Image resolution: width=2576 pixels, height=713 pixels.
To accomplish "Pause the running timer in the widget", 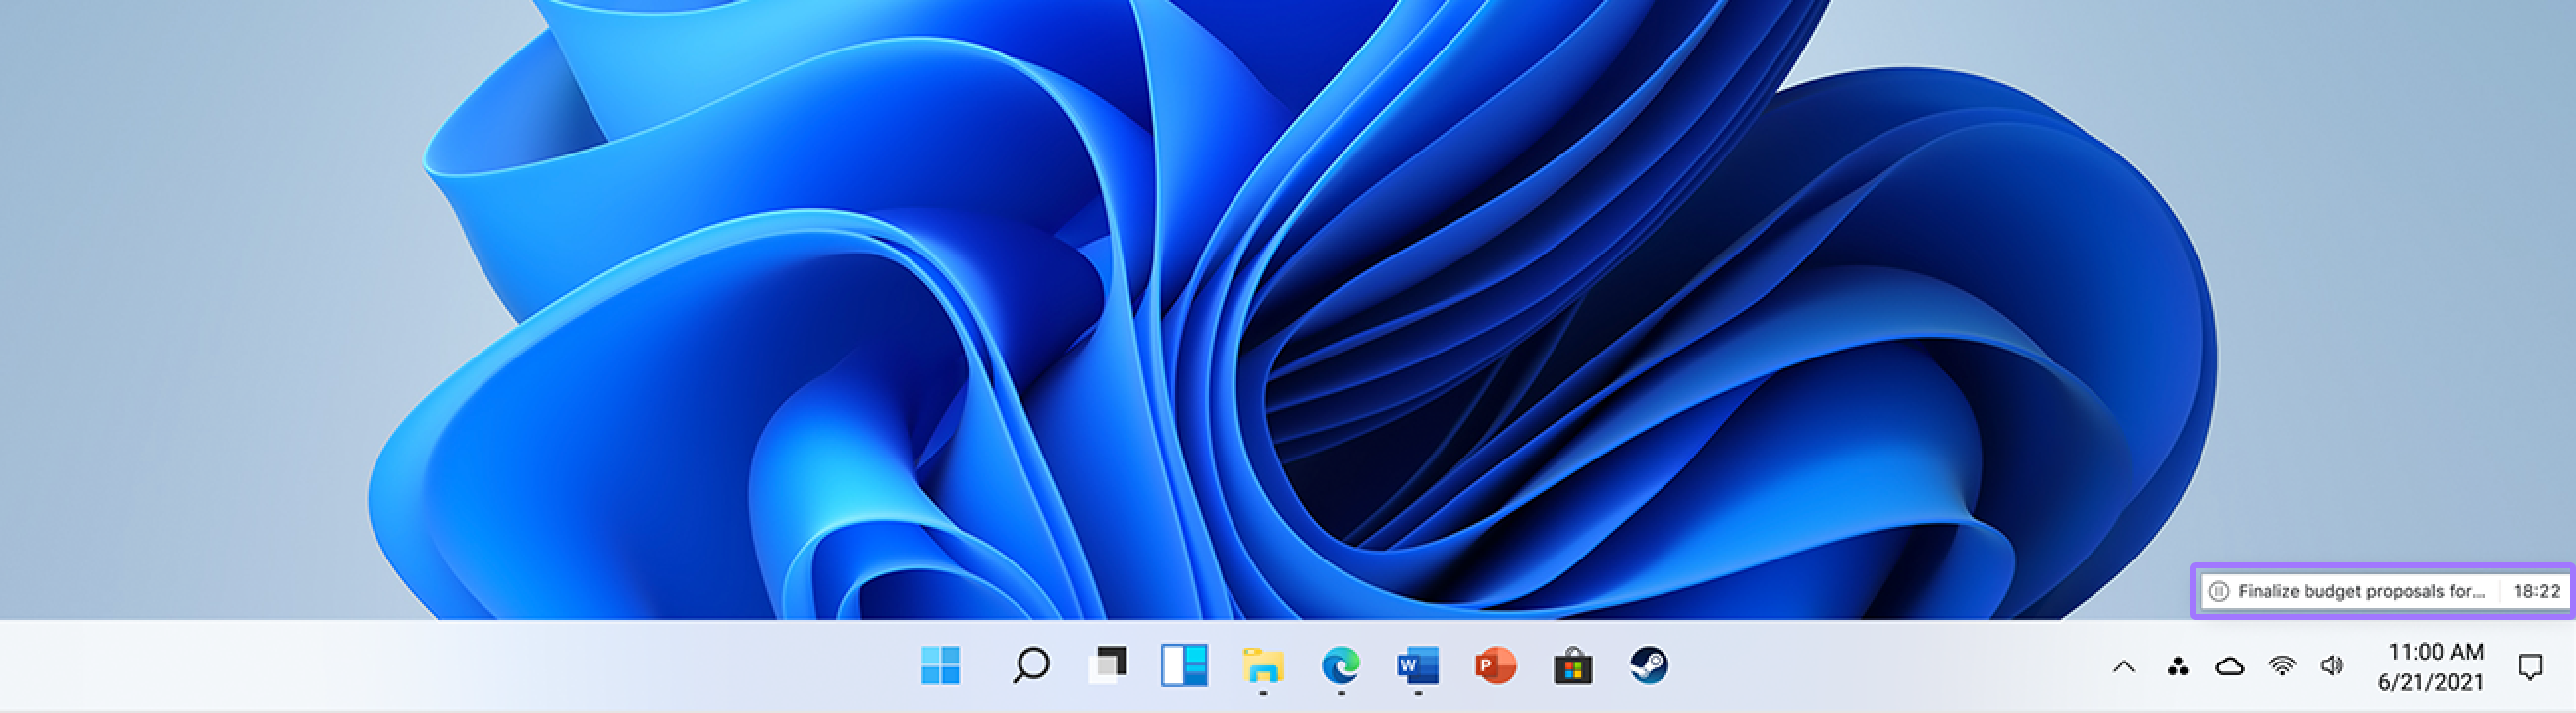I will pos(2218,591).
